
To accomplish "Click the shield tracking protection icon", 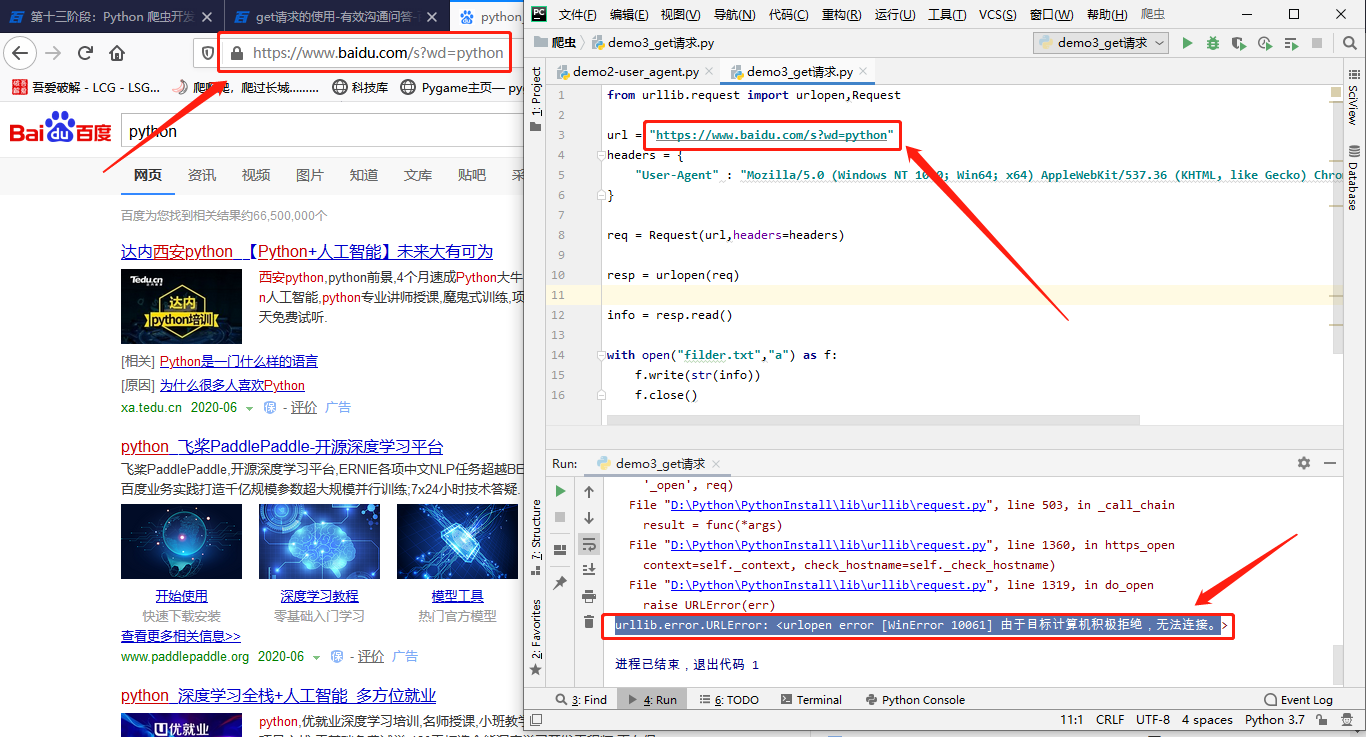I will pyautogui.click(x=209, y=53).
